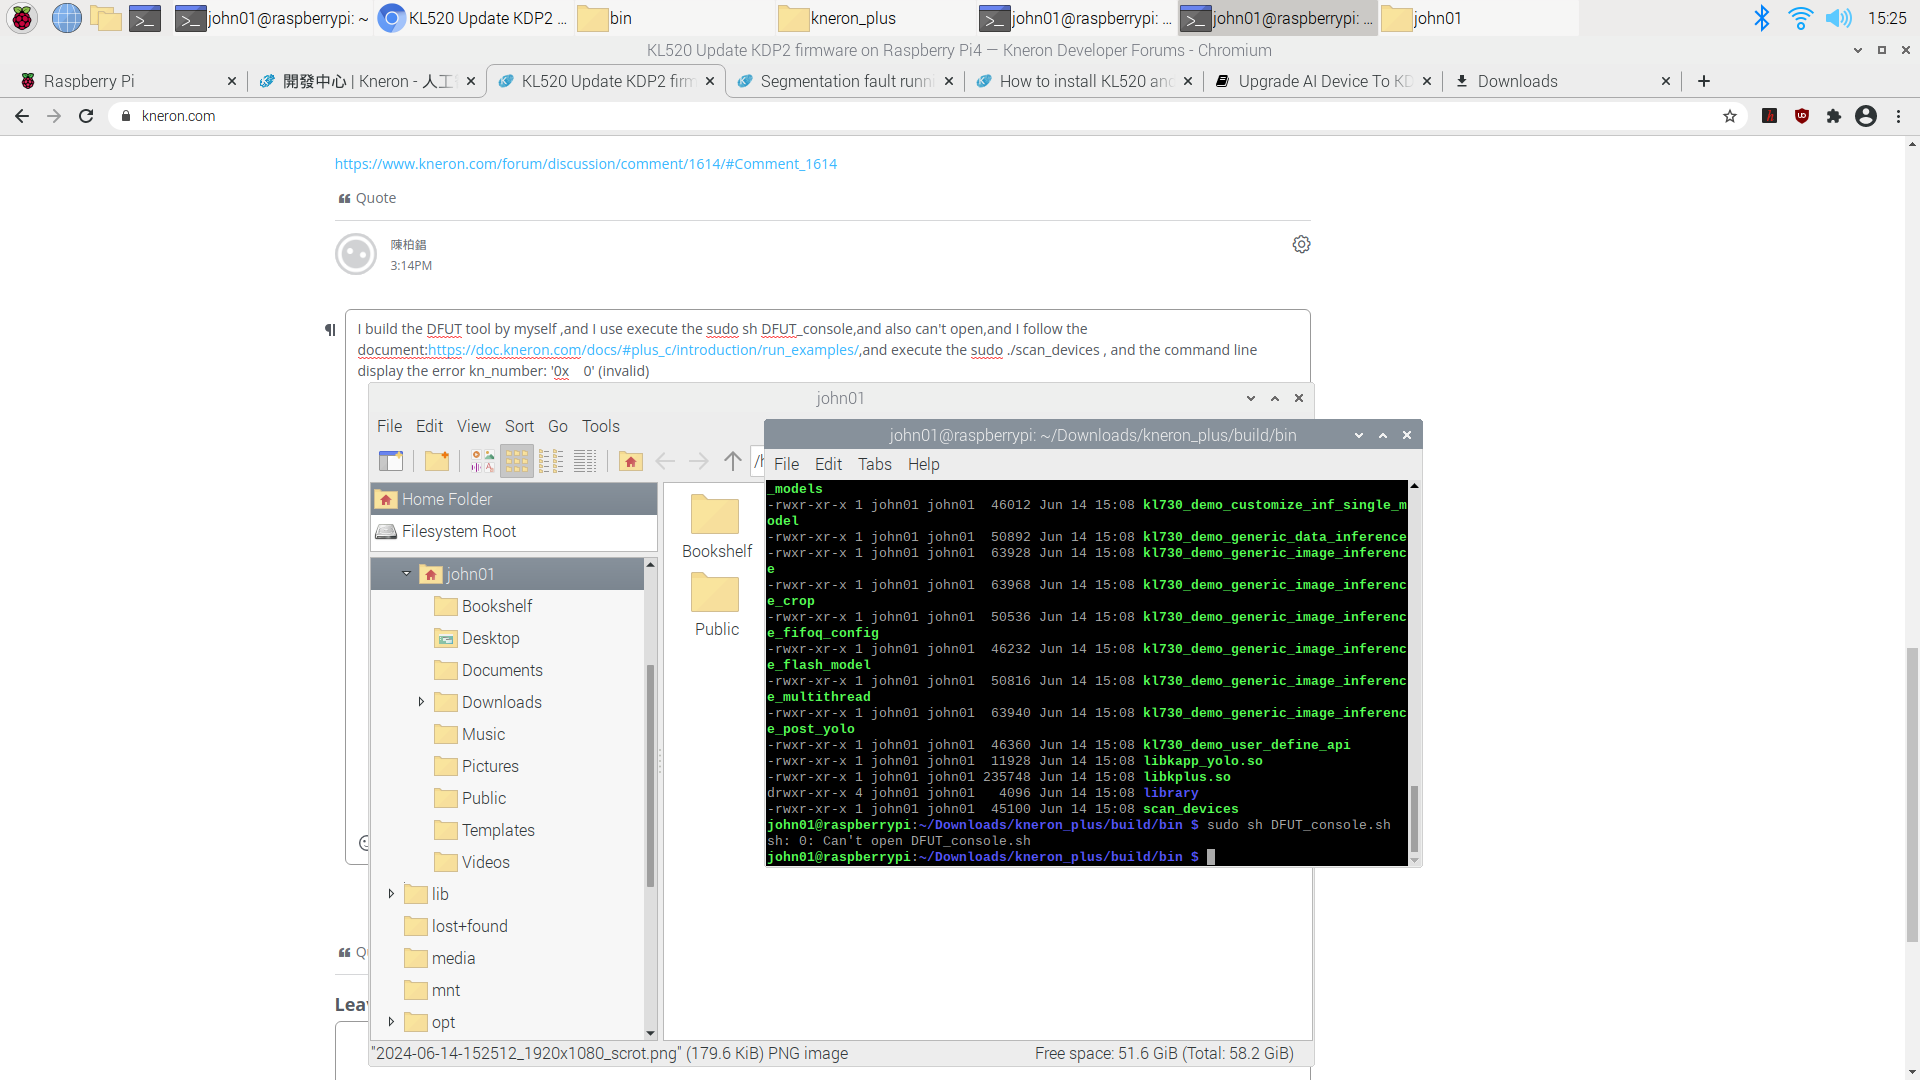Viewport: 1920px width, 1080px height.
Task: Open the Sort menu in file manager
Action: (519, 426)
